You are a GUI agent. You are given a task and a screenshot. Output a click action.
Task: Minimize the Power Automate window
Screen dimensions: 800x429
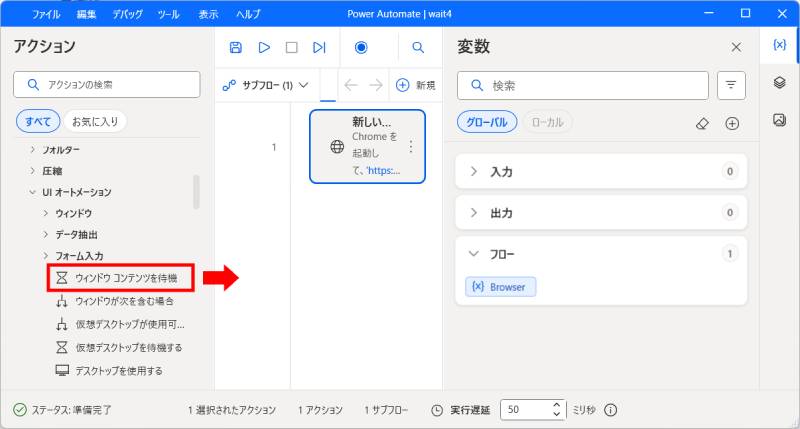709,13
